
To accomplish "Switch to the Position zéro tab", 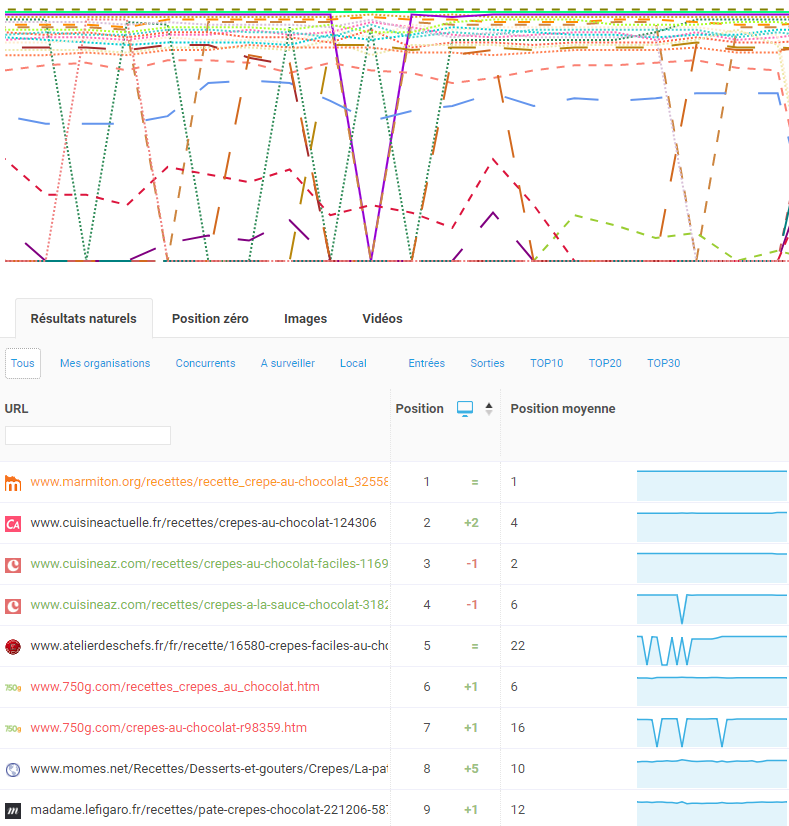I will [x=210, y=319].
